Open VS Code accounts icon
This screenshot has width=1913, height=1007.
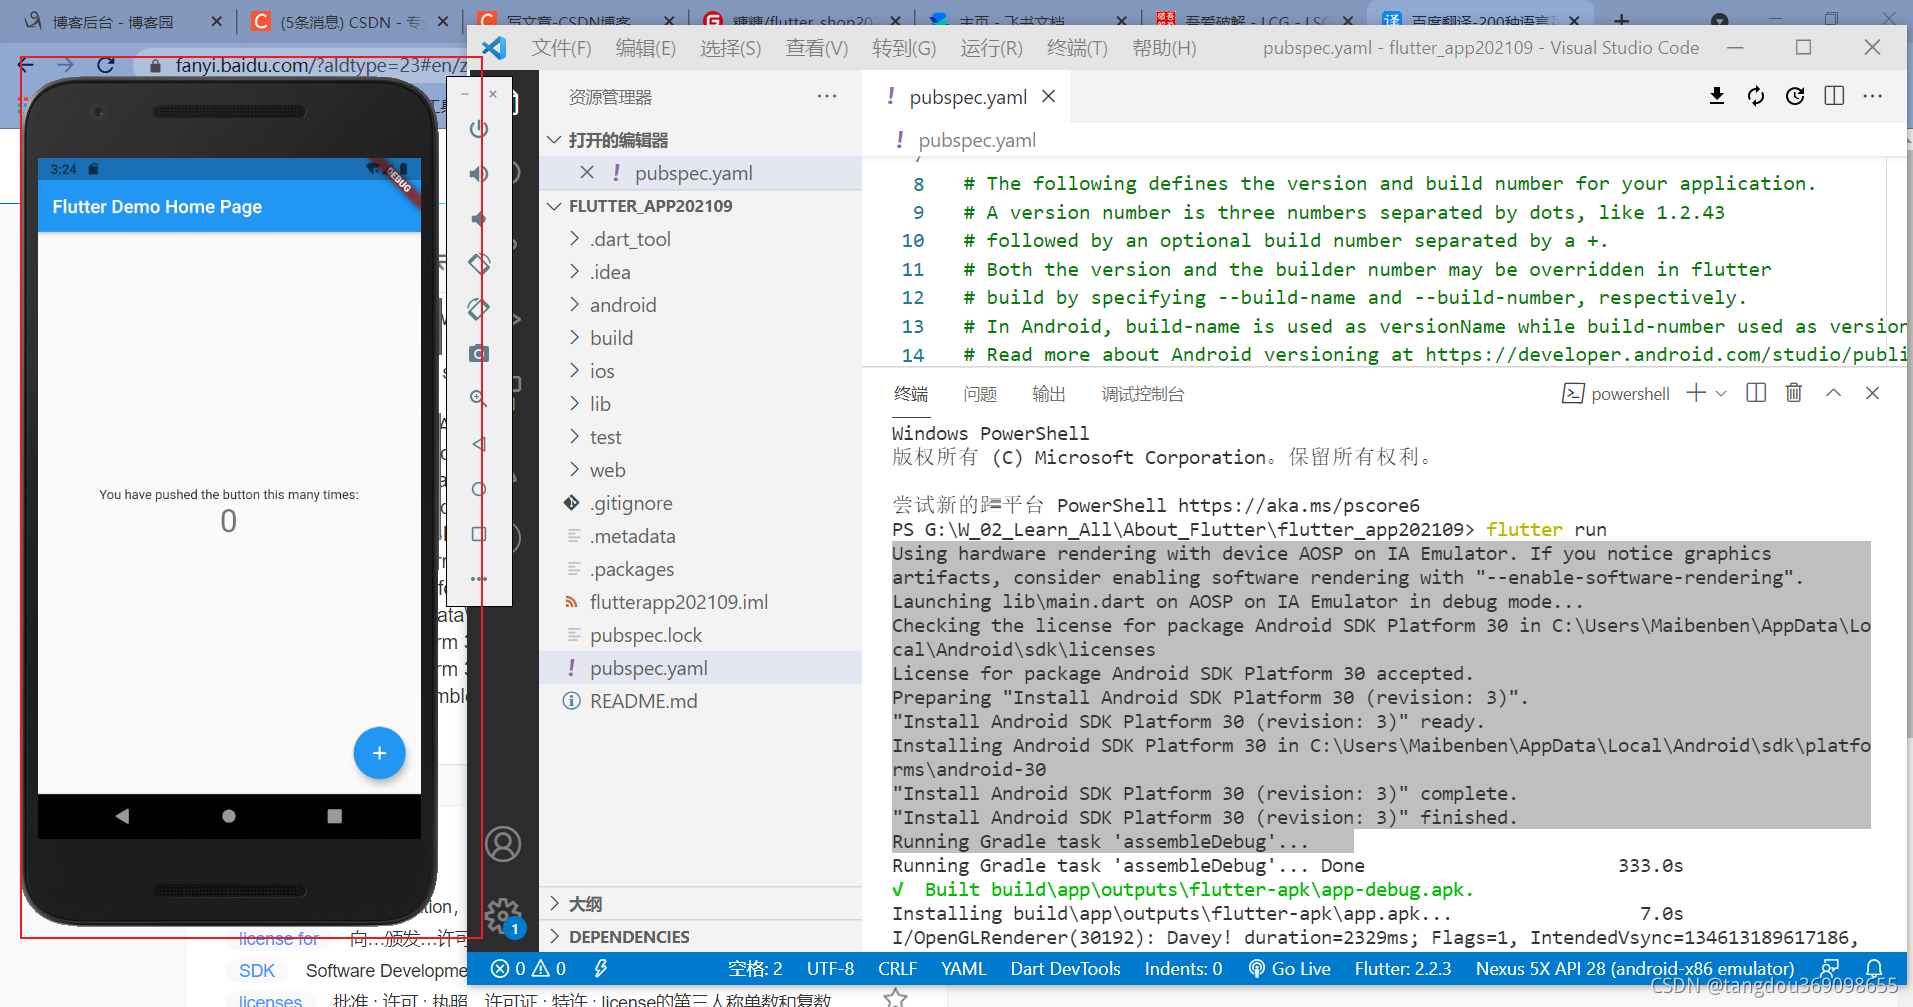point(503,844)
